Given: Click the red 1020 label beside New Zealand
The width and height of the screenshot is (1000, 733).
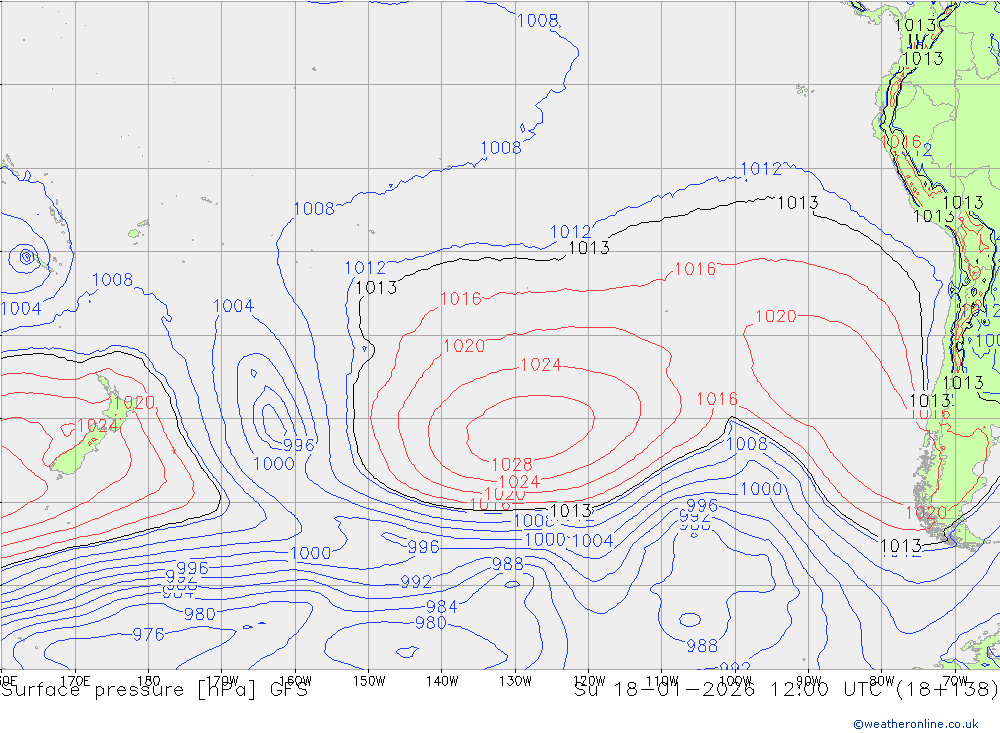Looking at the screenshot, I should (135, 403).
